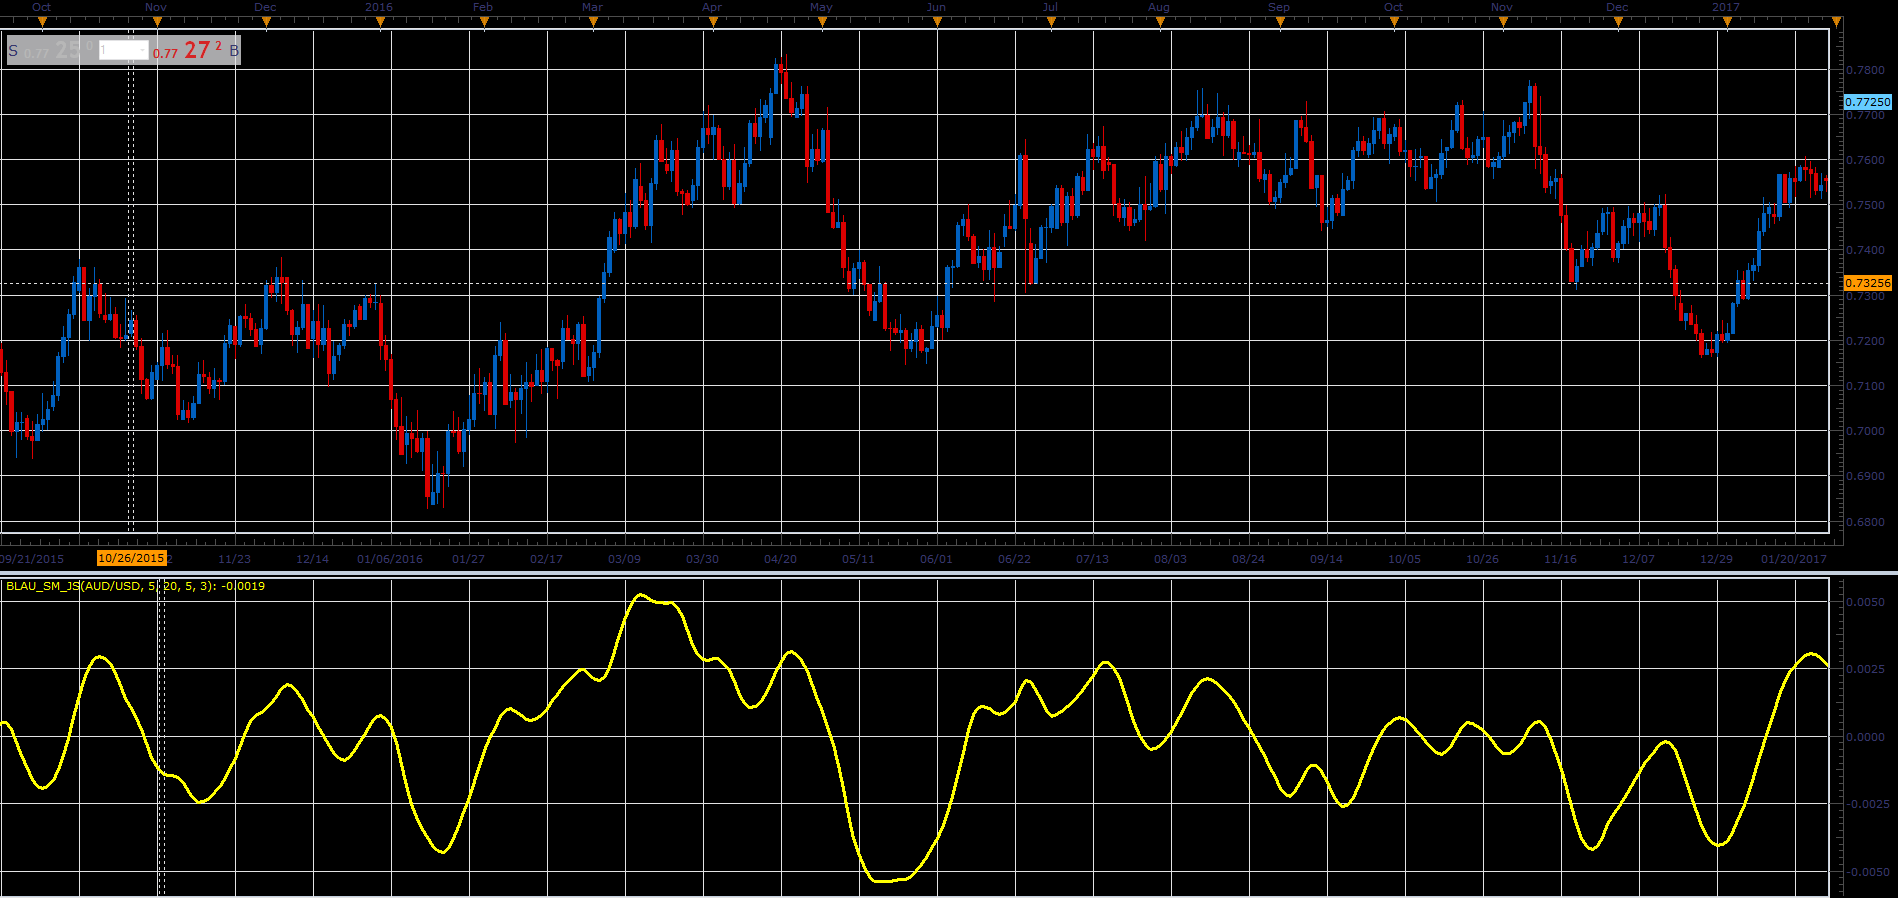Image resolution: width=1898 pixels, height=898 pixels.
Task: Click the S sell button in quote box
Action: 13,50
